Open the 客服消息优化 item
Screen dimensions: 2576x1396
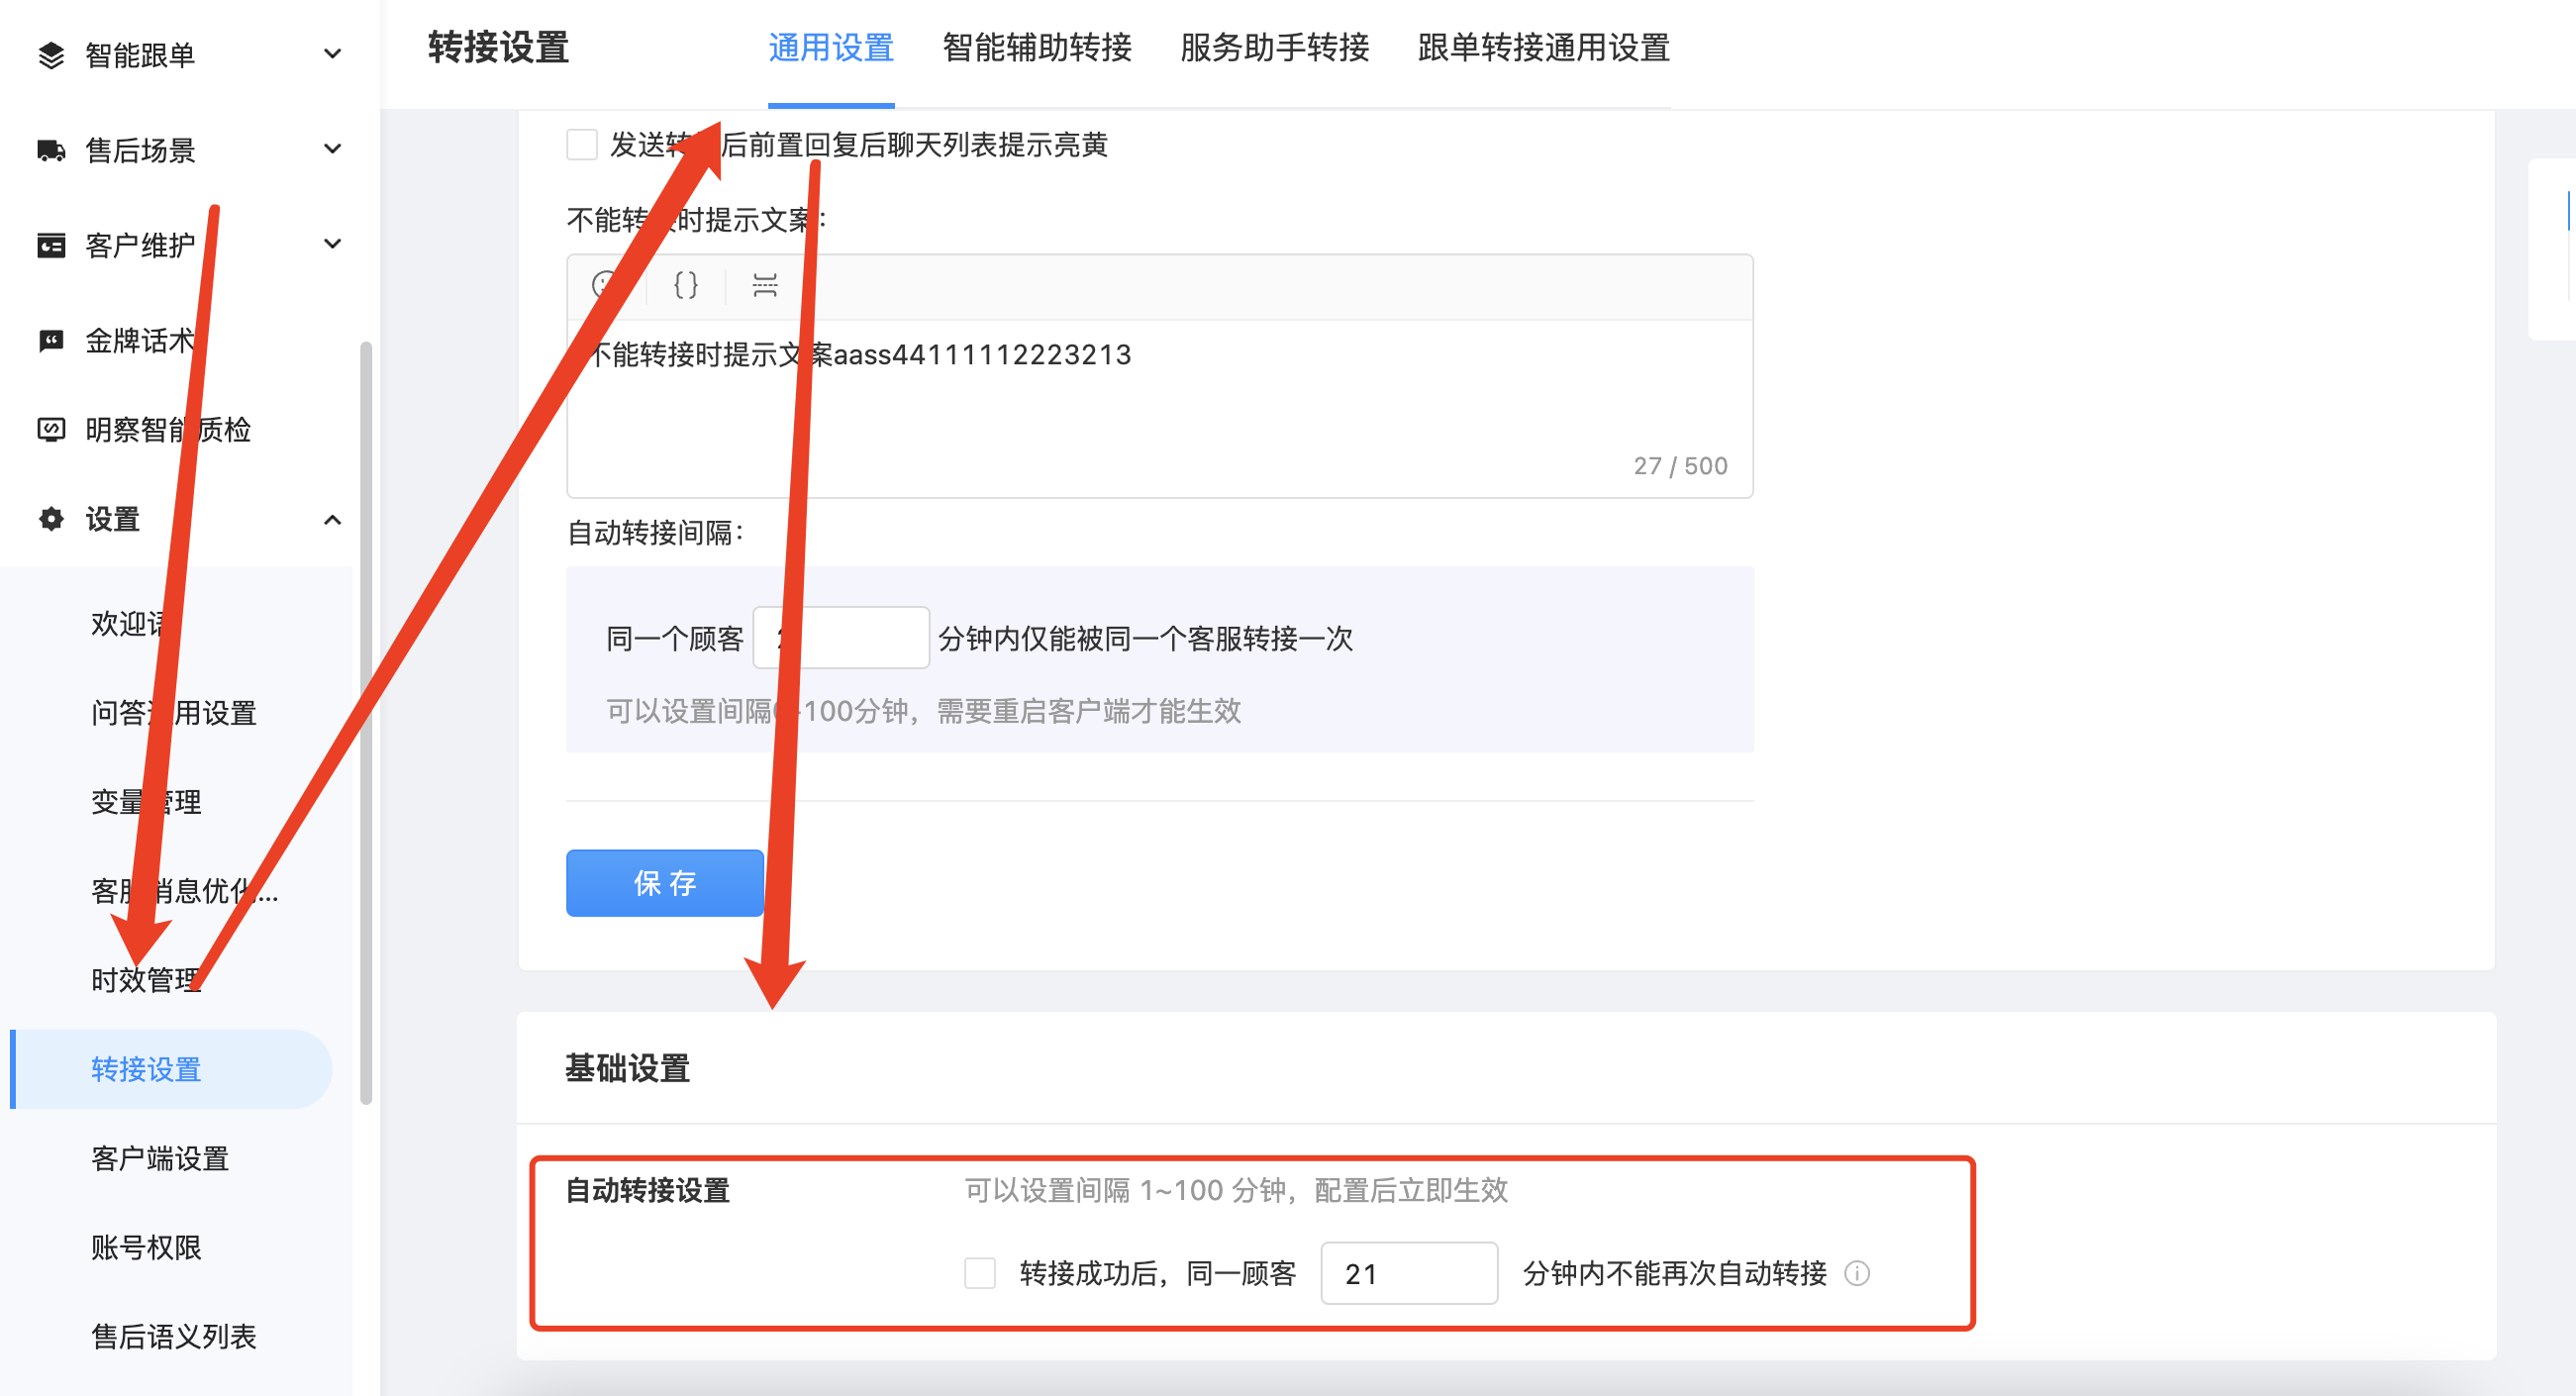tap(185, 891)
